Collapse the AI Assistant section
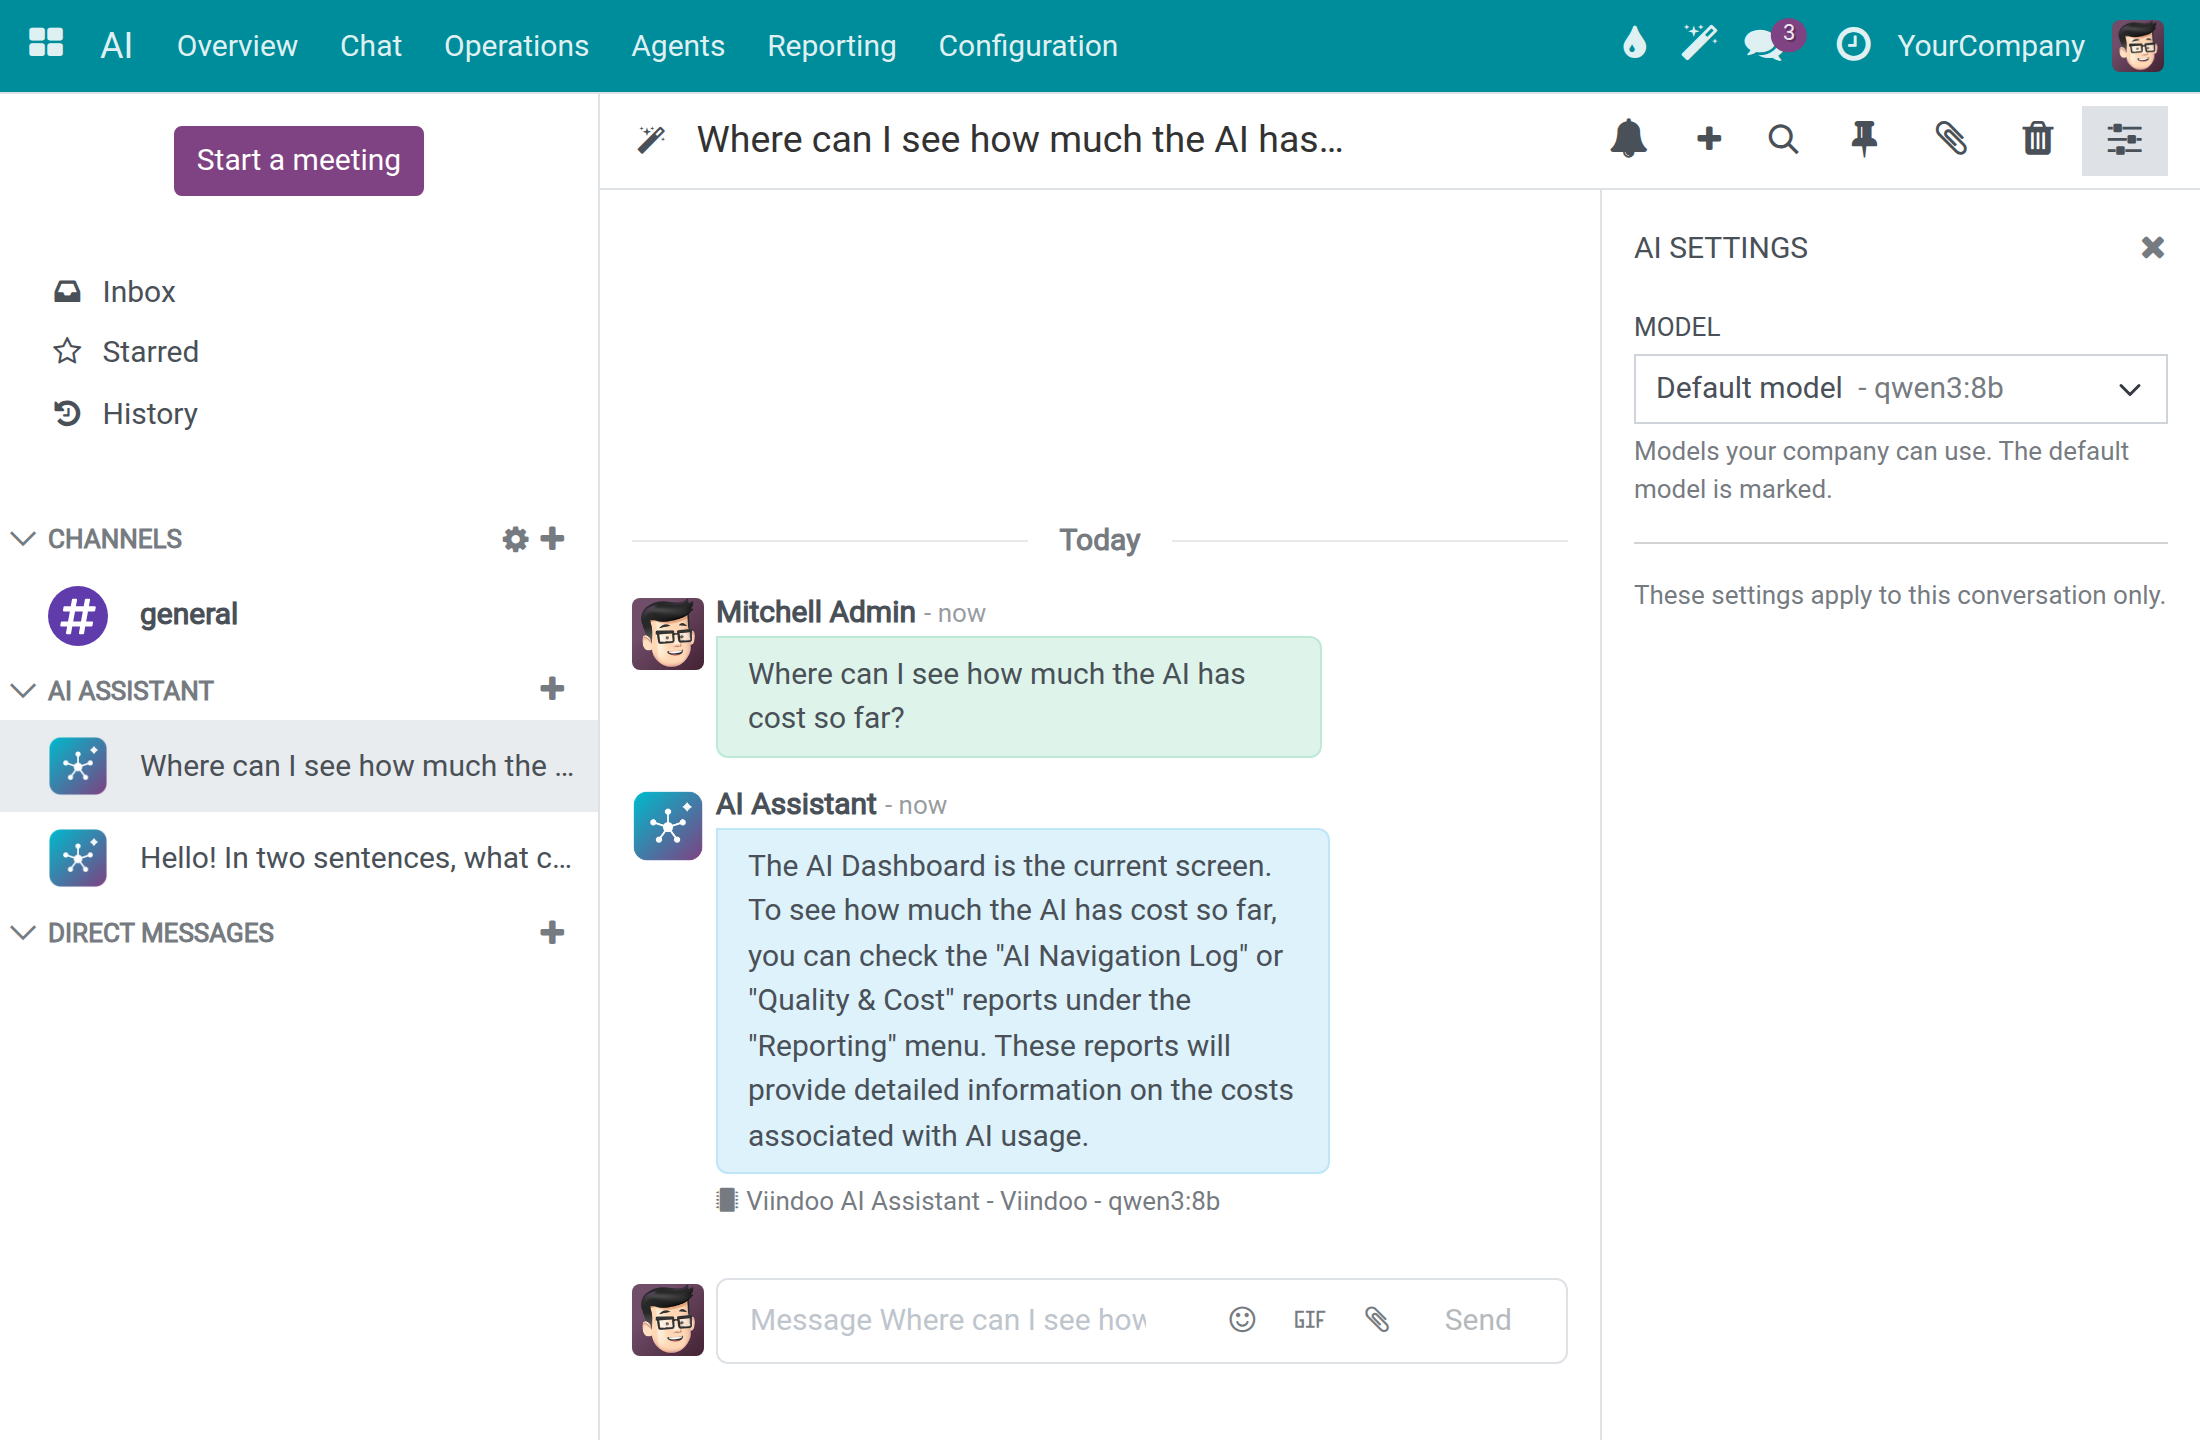This screenshot has width=2200, height=1440. pyautogui.click(x=22, y=691)
